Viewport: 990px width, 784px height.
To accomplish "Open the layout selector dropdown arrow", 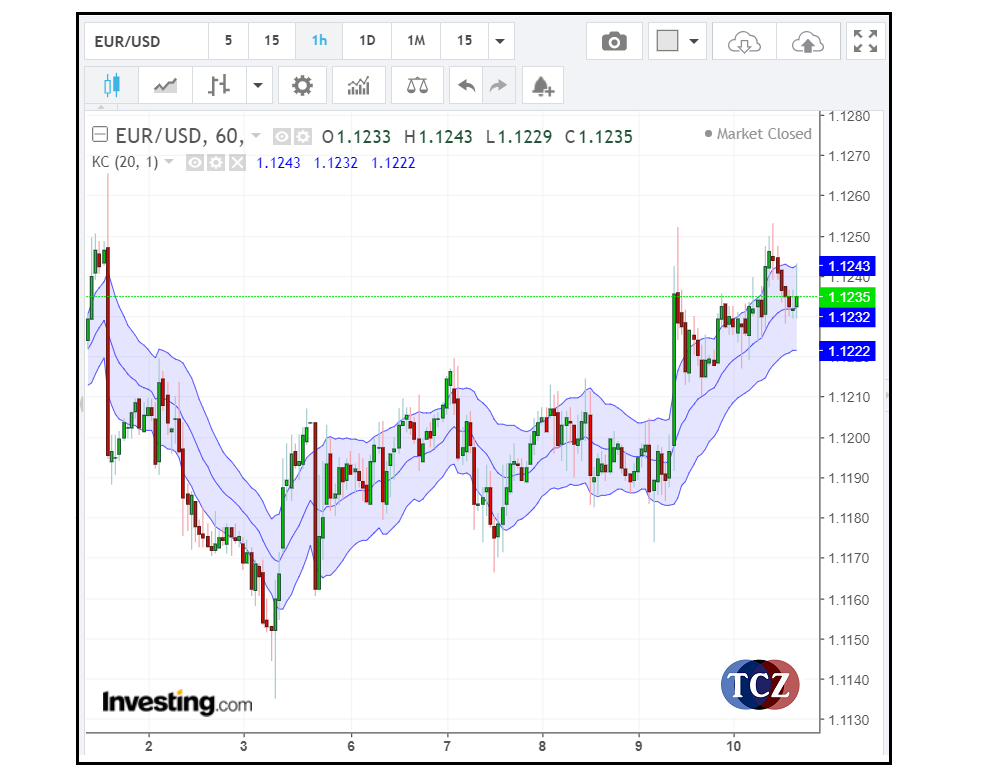I will pyautogui.click(x=693, y=41).
